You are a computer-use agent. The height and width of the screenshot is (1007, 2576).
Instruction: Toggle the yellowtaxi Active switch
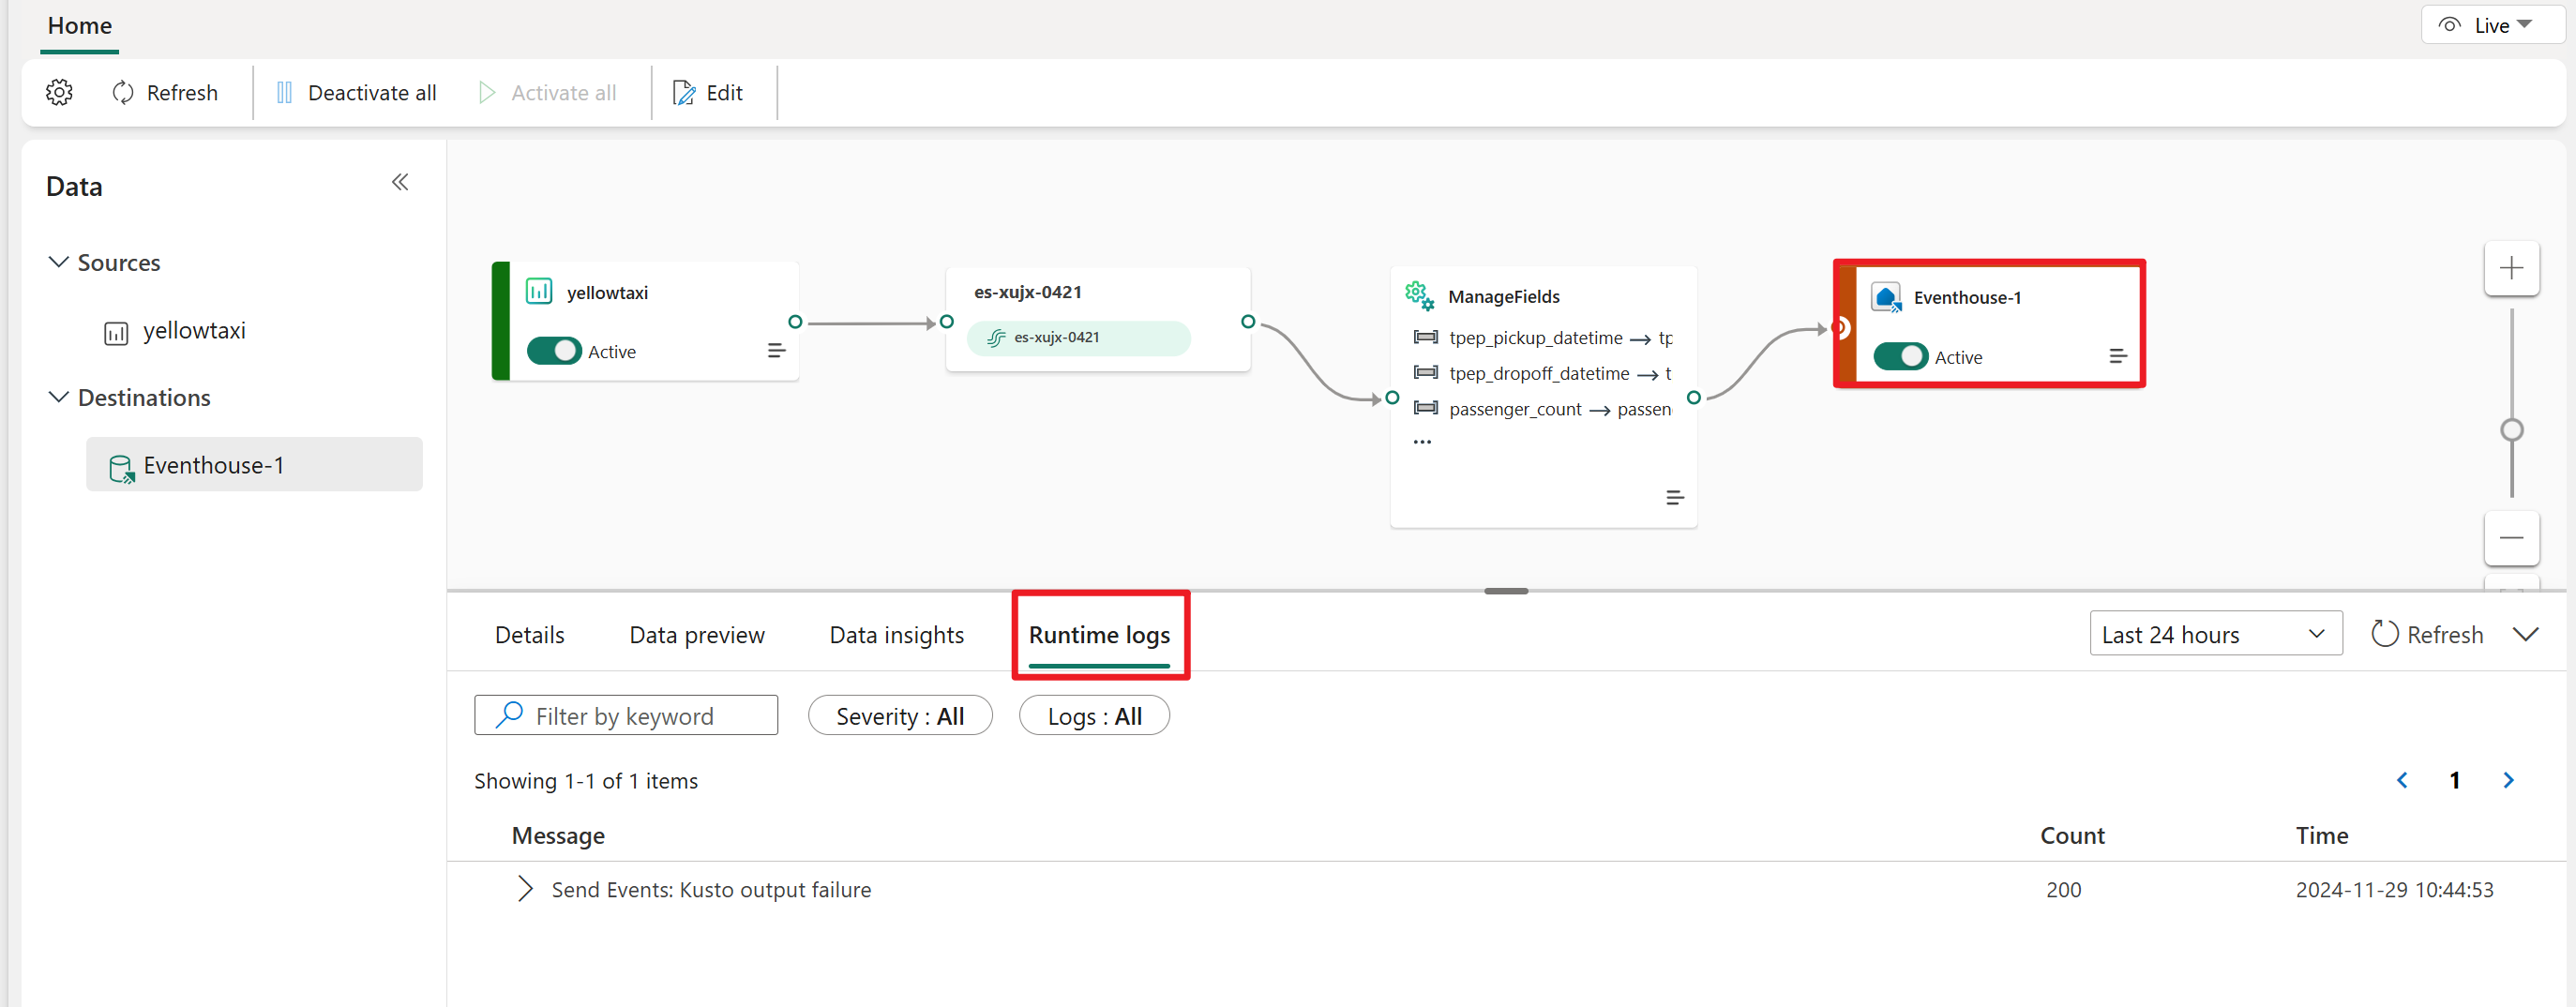[x=554, y=351]
